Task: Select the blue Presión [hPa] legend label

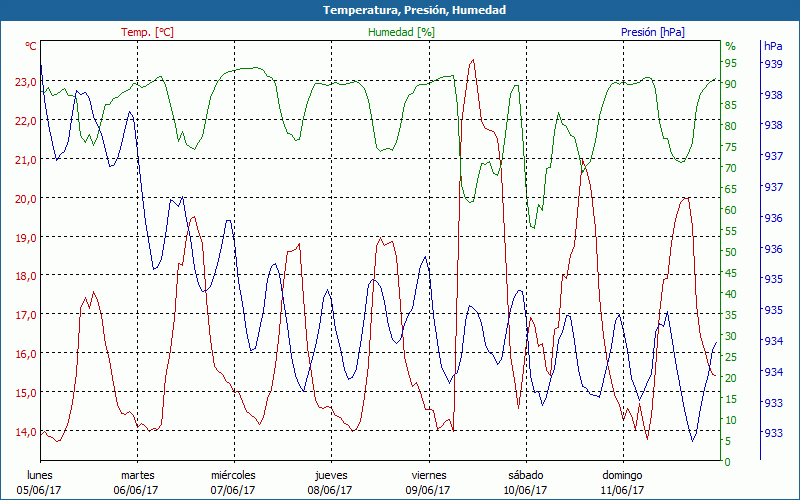Action: [x=652, y=32]
